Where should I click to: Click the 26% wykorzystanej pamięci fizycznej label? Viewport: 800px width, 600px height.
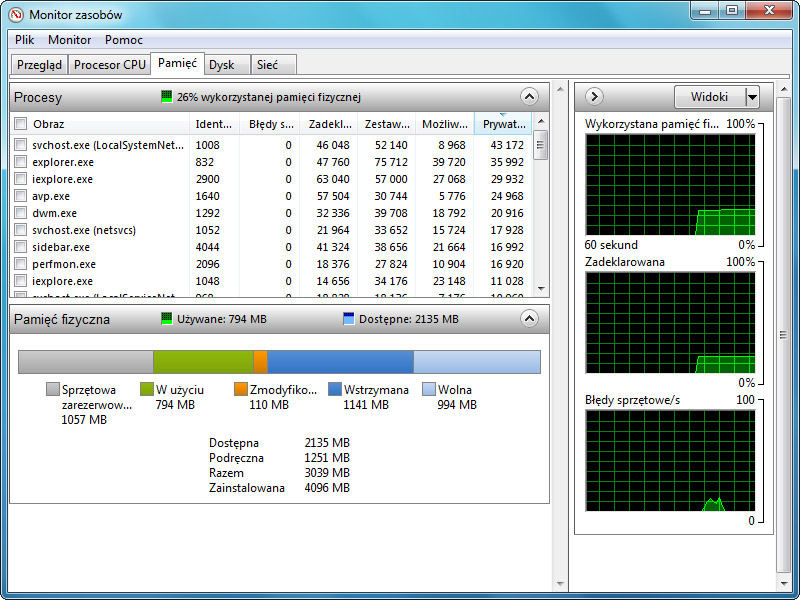(269, 97)
